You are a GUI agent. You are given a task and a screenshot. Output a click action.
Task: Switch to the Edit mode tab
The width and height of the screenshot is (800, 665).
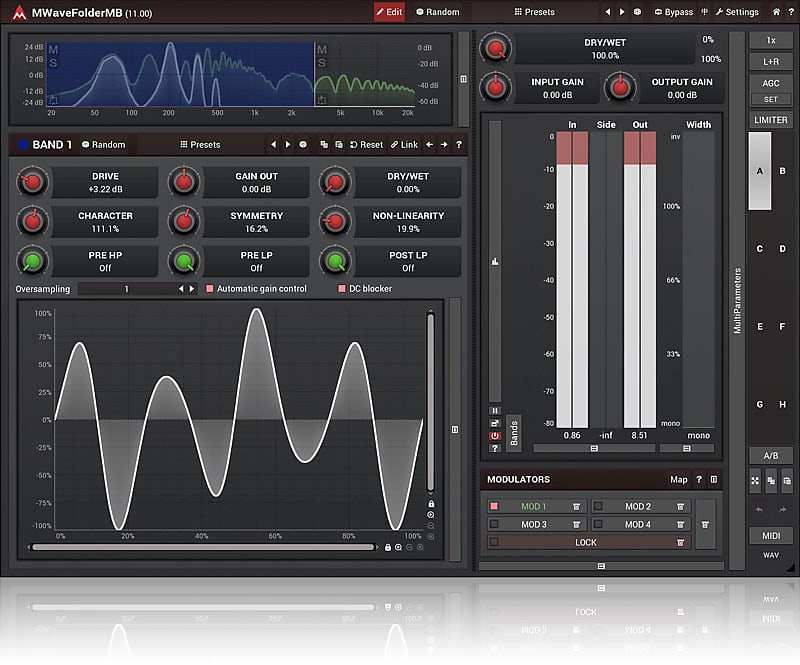pos(389,12)
